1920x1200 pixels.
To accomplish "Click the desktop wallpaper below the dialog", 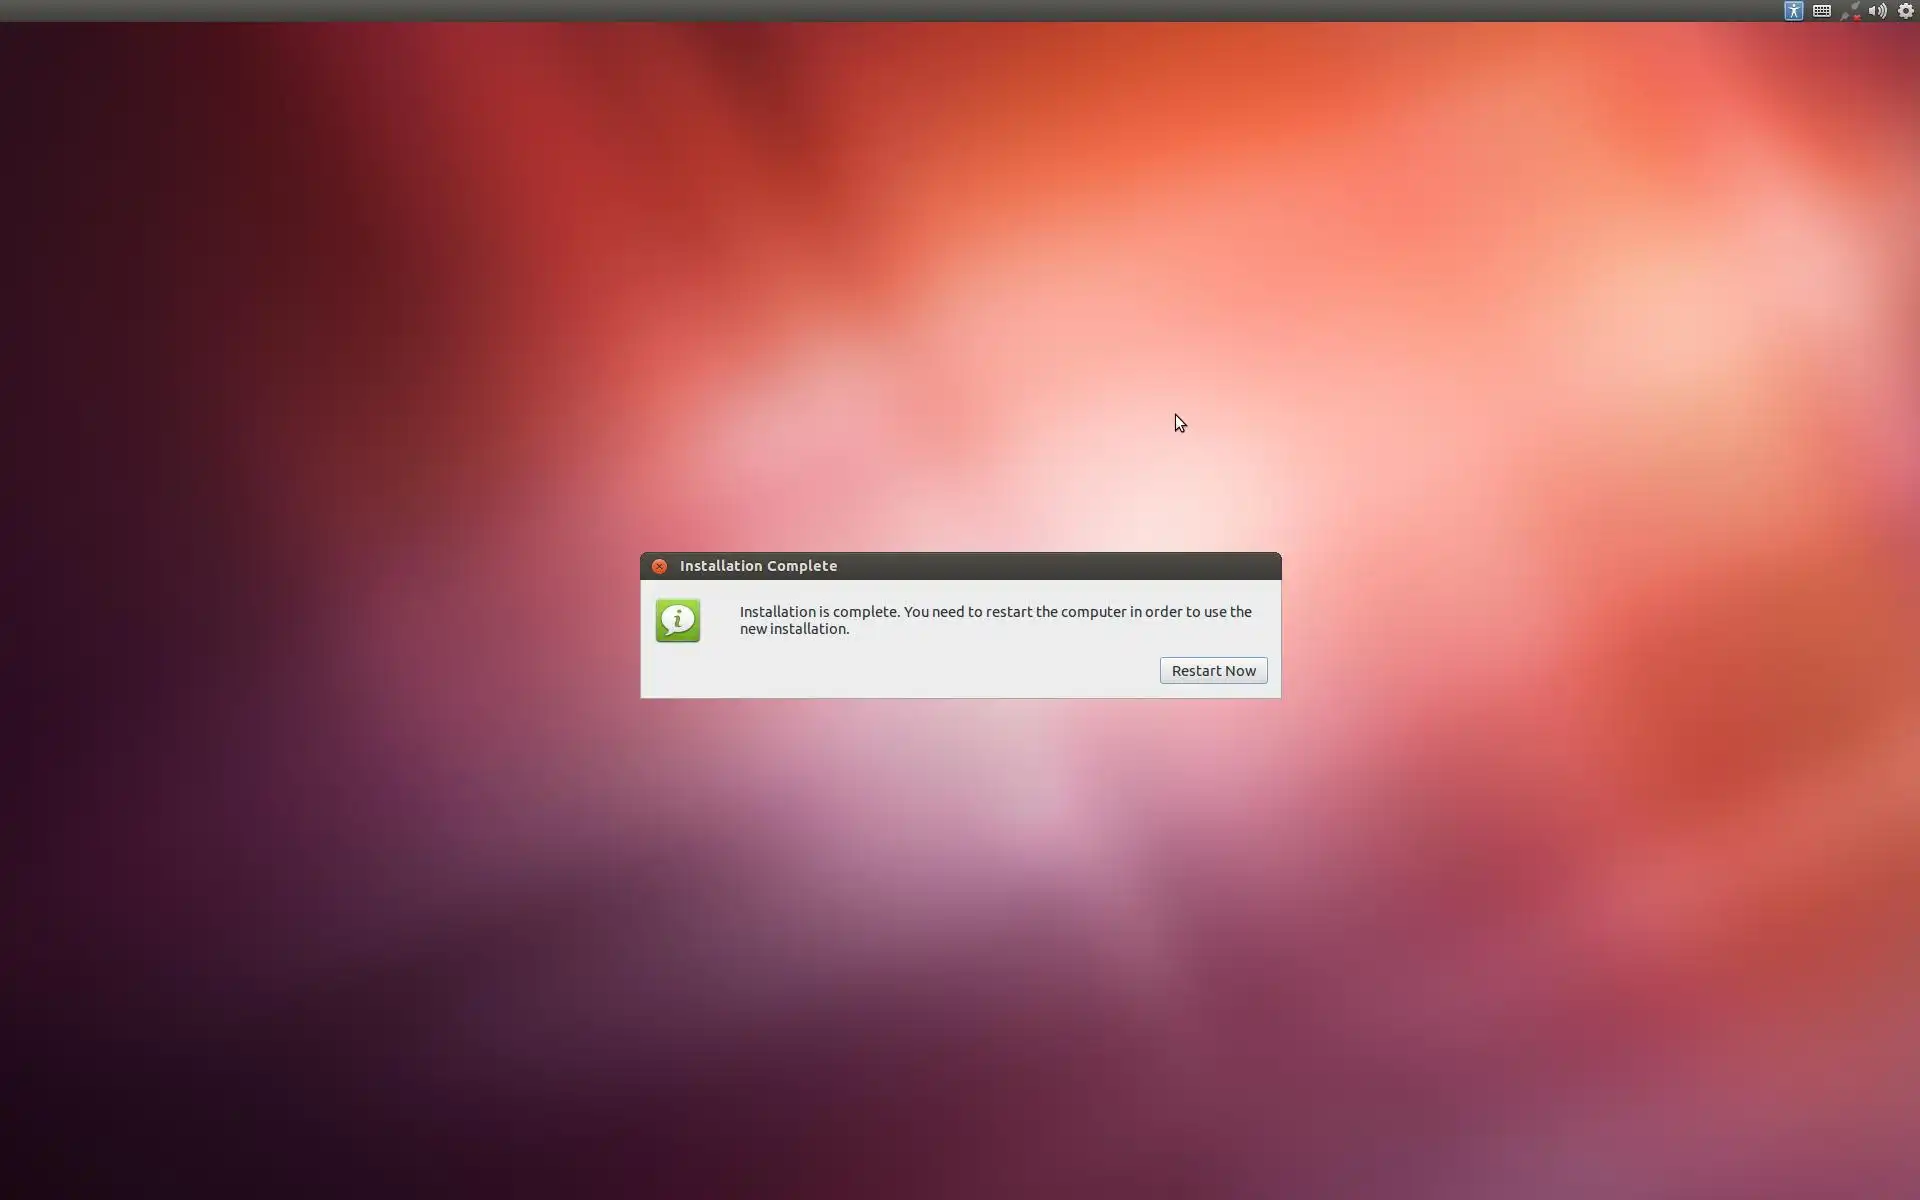I will click(960, 900).
